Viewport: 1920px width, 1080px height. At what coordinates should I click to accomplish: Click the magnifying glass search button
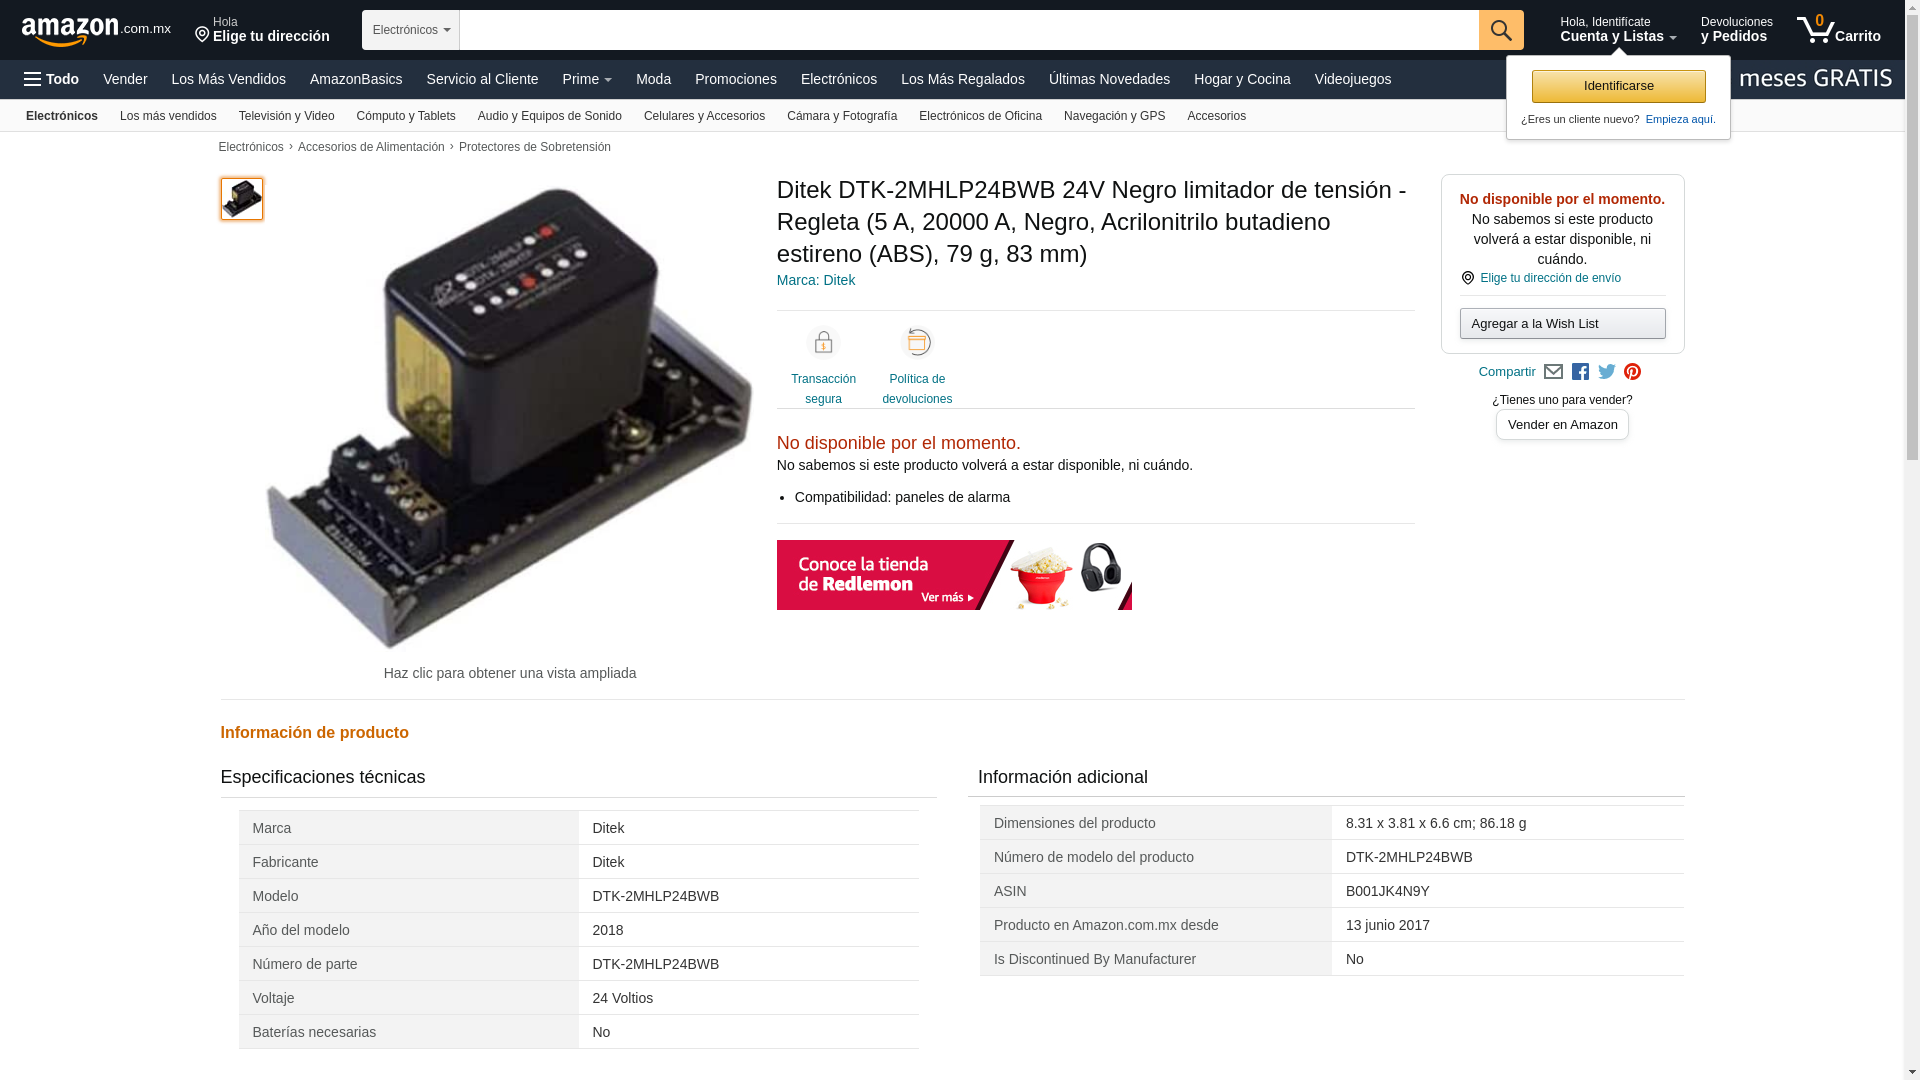pos(1501,30)
